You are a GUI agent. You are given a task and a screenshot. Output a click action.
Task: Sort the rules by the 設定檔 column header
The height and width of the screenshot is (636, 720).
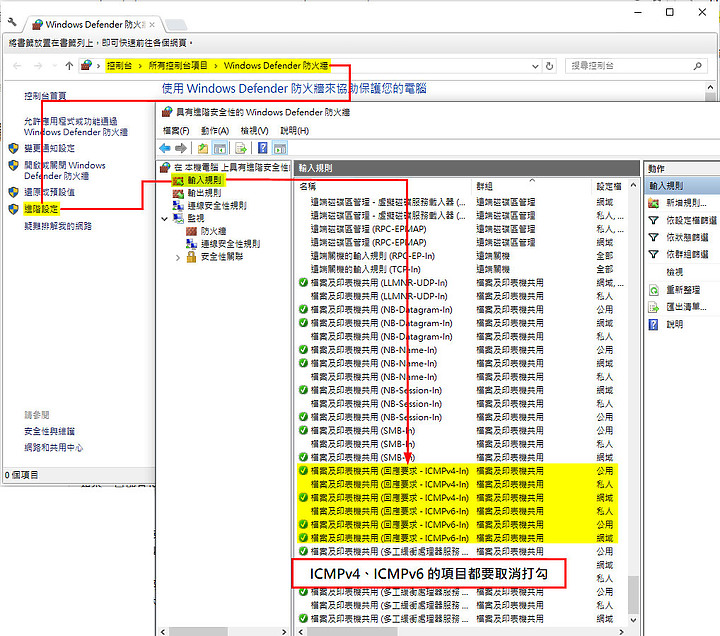609,186
